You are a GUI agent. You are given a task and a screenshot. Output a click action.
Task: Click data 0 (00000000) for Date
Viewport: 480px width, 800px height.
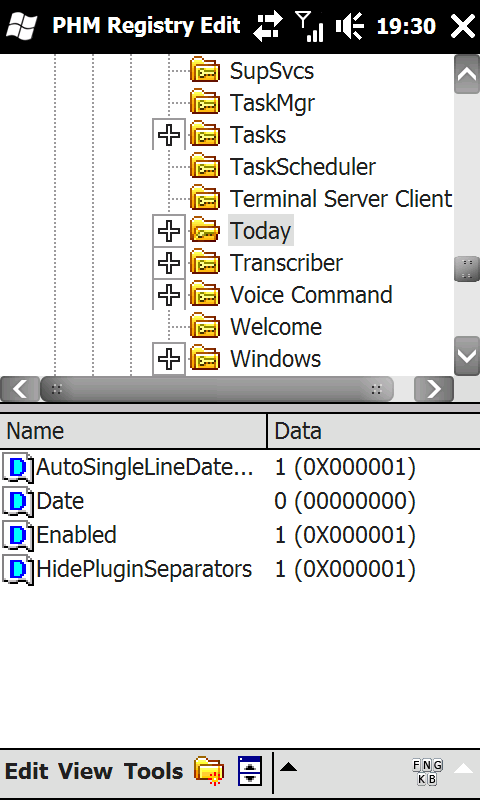pyautogui.click(x=345, y=501)
